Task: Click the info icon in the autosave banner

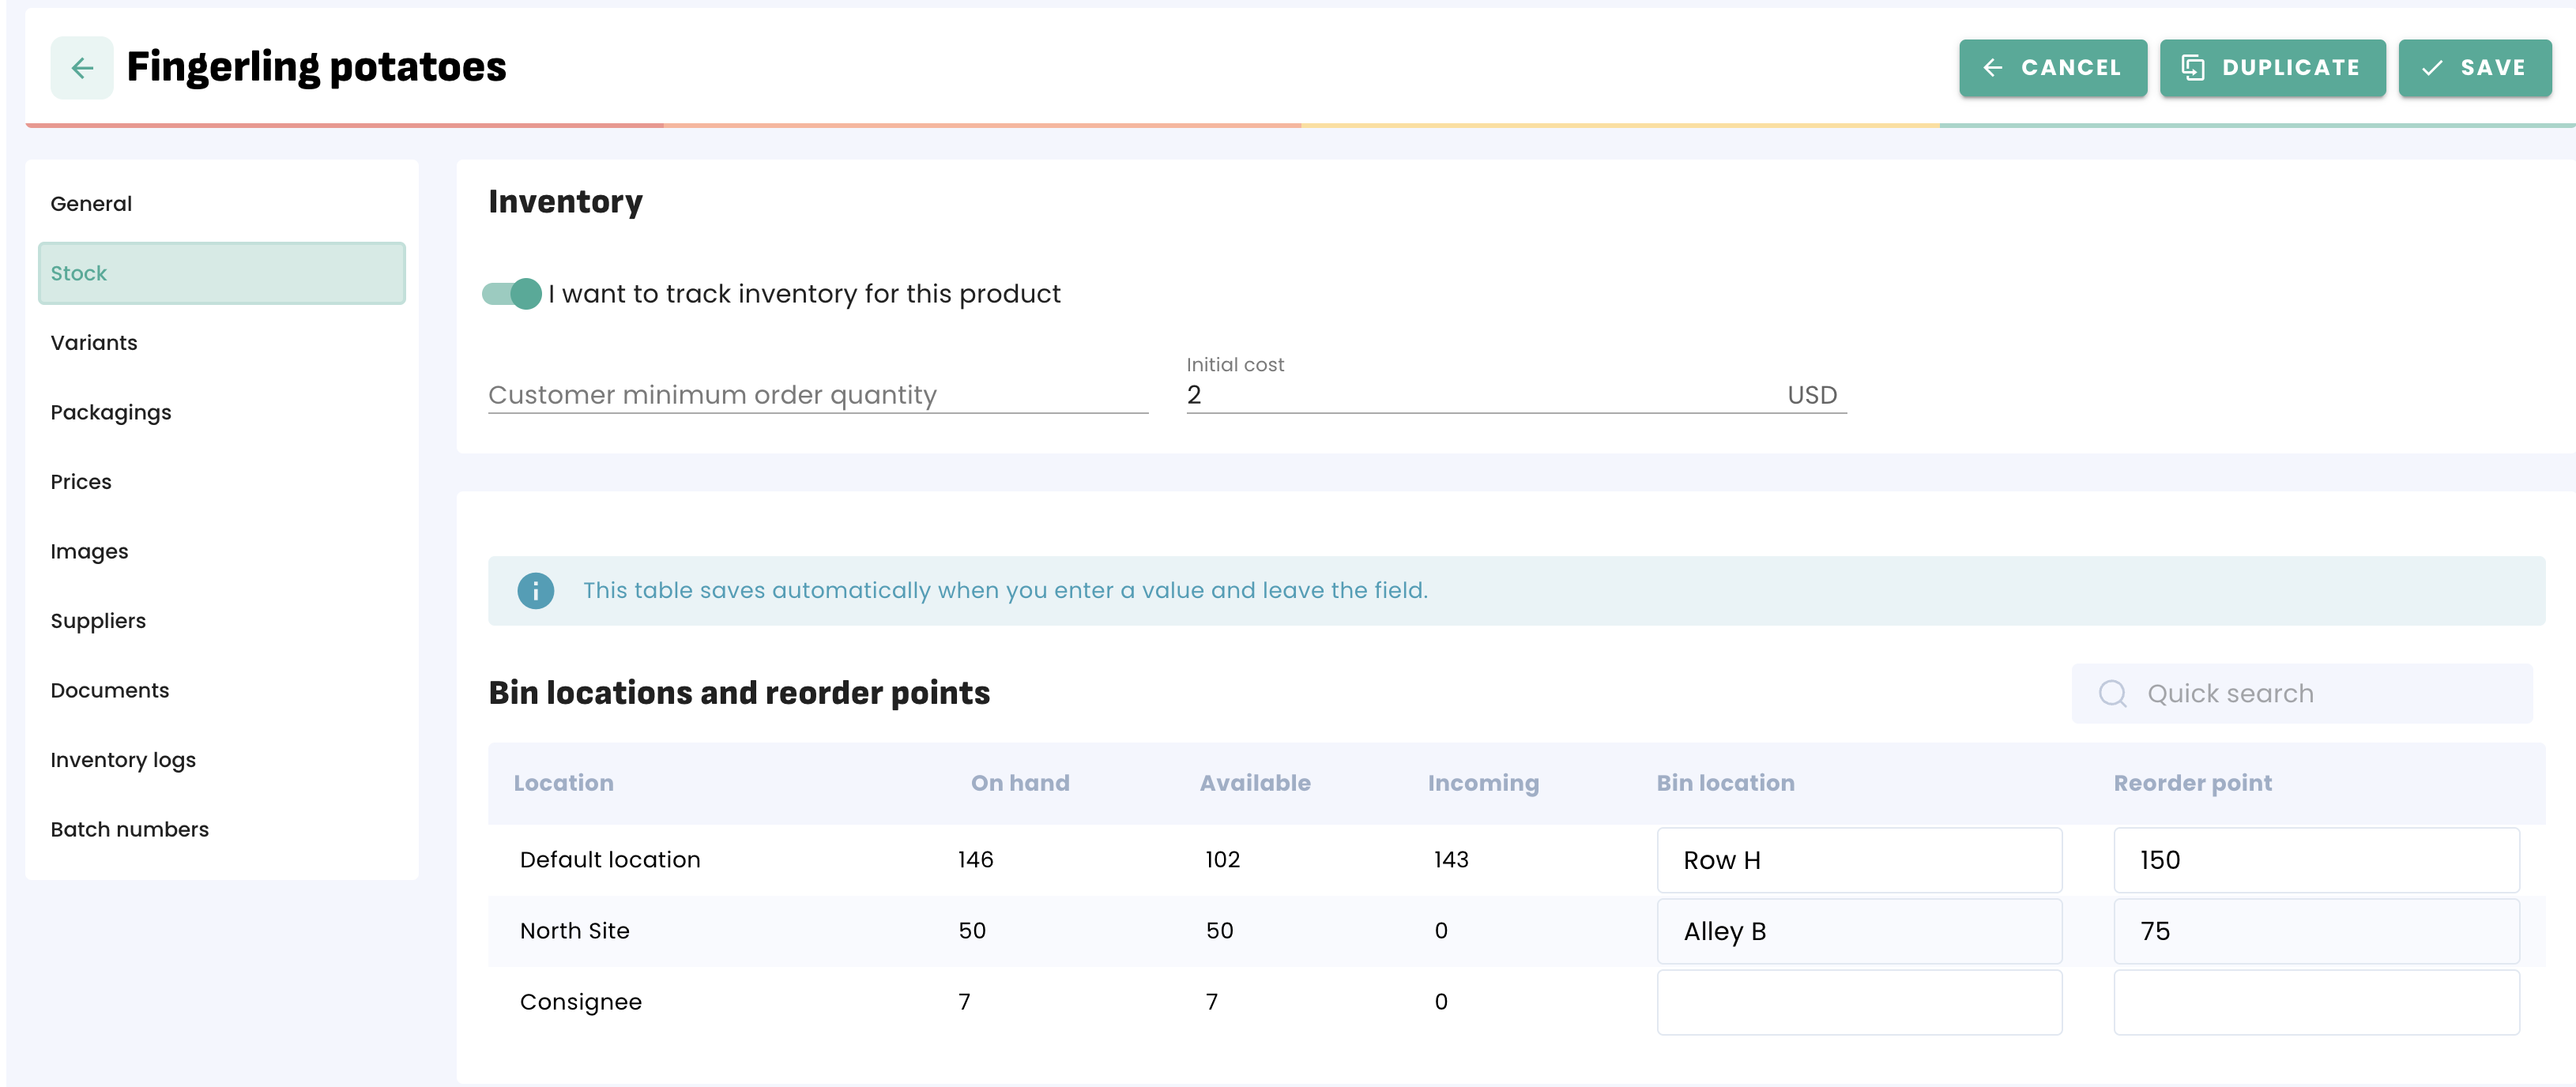Action: click(x=535, y=591)
